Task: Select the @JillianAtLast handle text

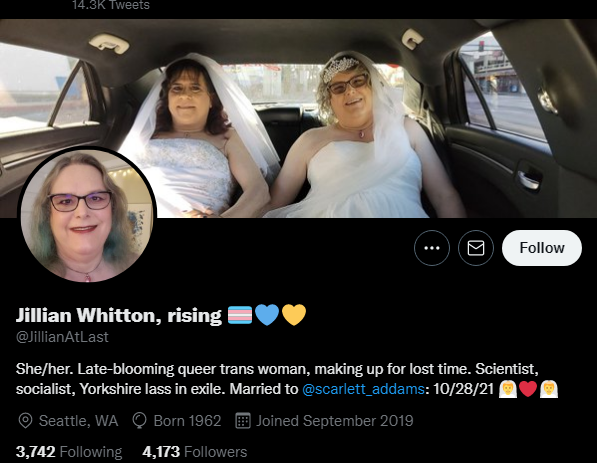Action: tap(62, 337)
